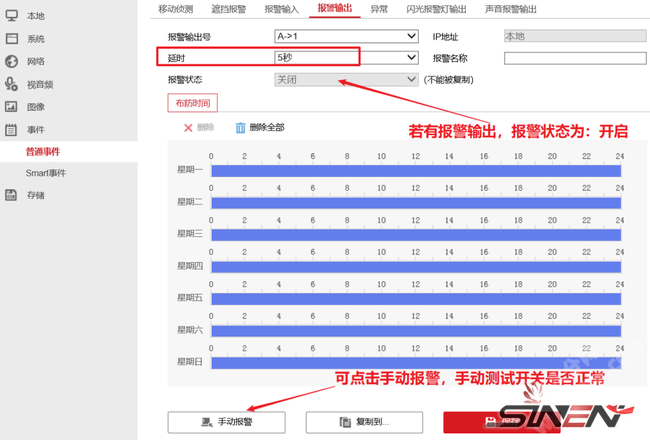Open the 网络 globe icon
Viewport: 650px width, 440px height.
pyautogui.click(x=11, y=61)
